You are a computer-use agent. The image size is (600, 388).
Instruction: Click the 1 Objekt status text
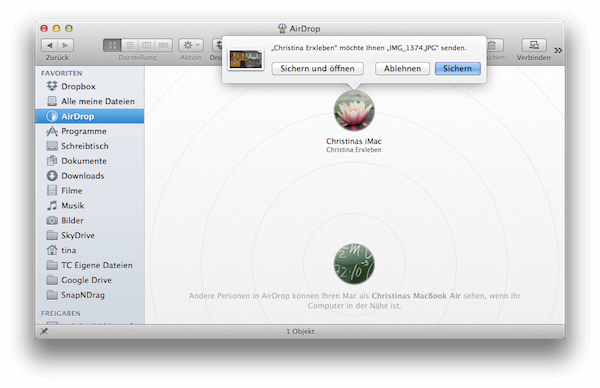[x=300, y=331]
